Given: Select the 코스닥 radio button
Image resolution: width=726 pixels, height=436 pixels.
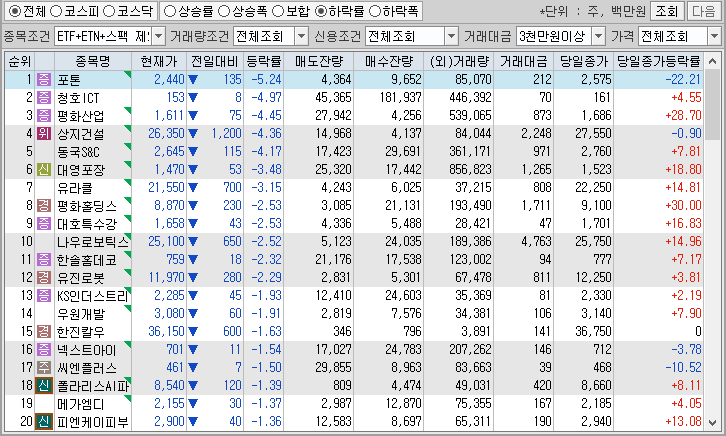Looking at the screenshot, I should (109, 11).
